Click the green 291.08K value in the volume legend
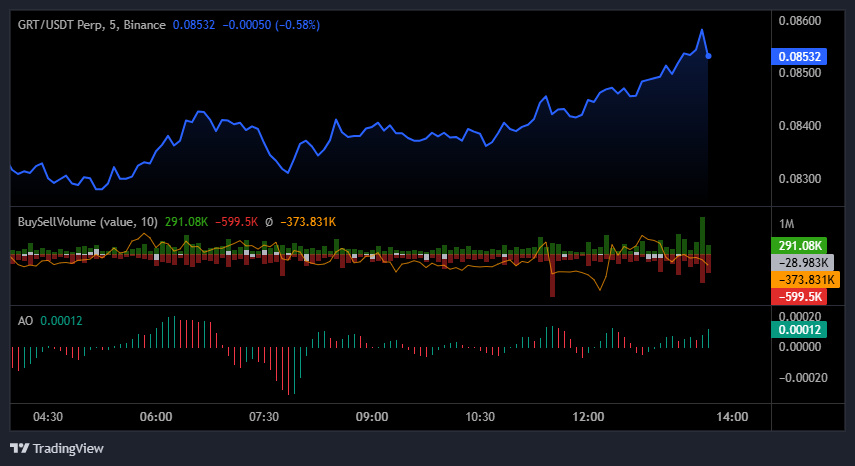This screenshot has width=855, height=466. pos(186,221)
